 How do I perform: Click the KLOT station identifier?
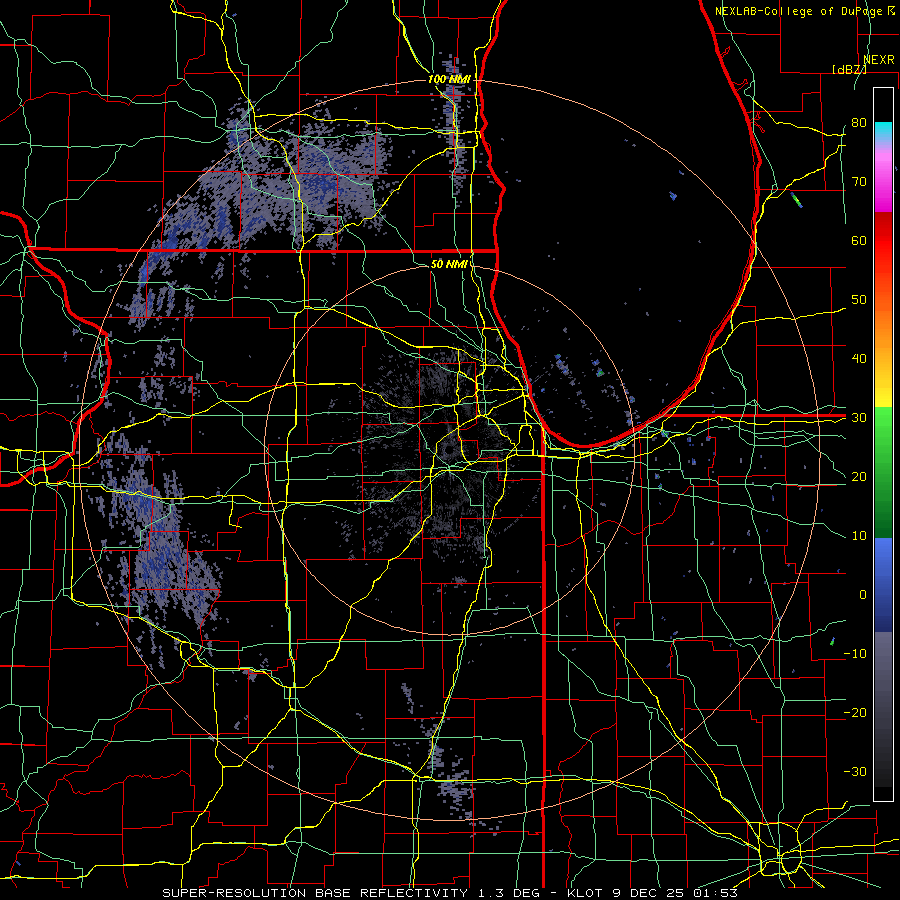pos(585,893)
